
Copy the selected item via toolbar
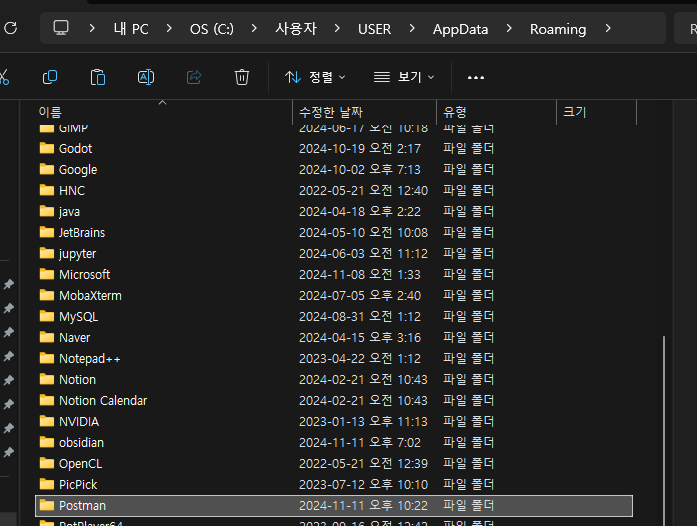[x=50, y=77]
